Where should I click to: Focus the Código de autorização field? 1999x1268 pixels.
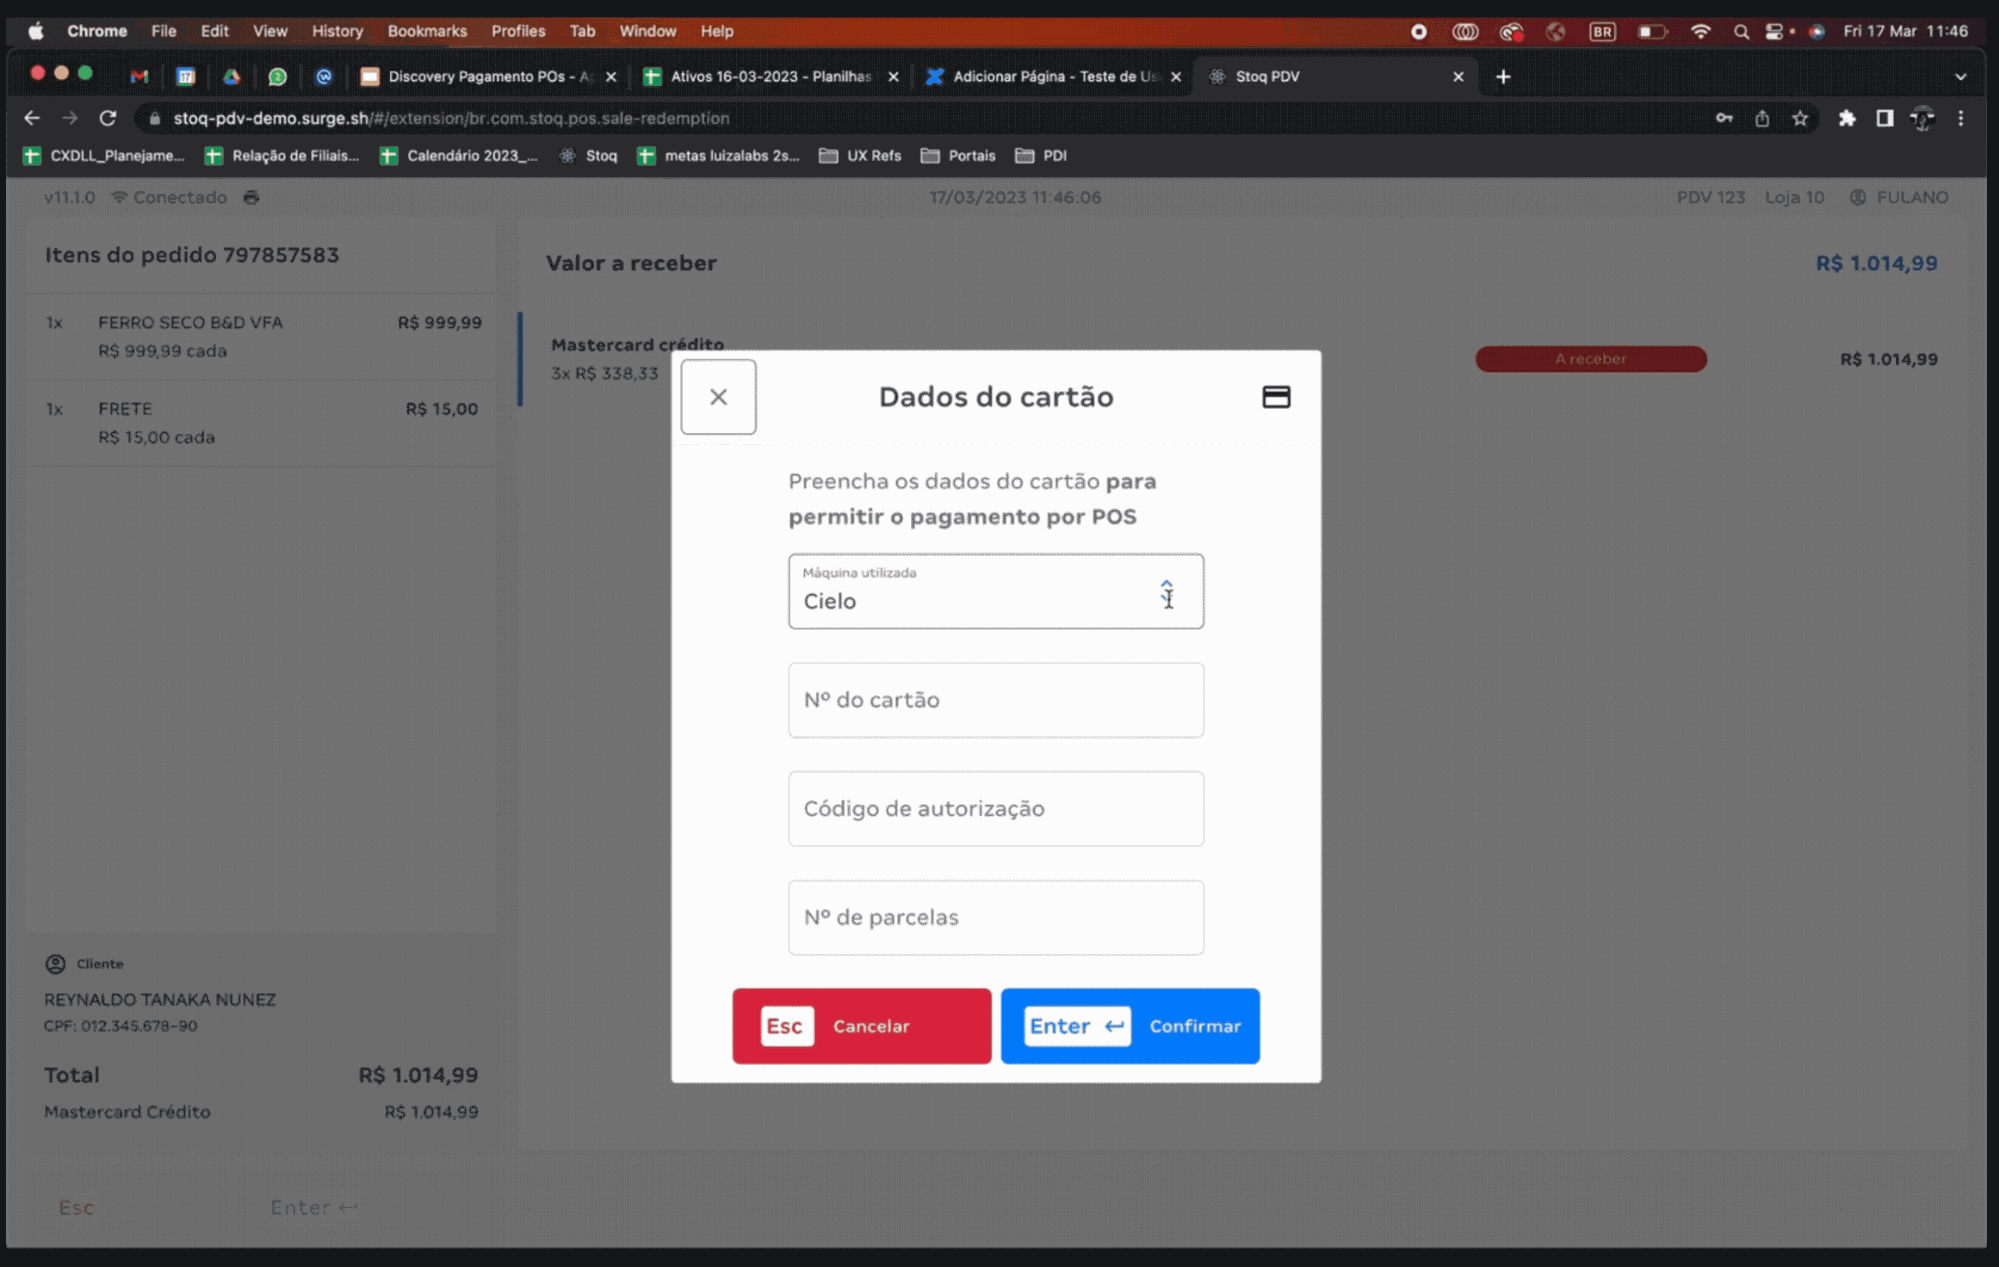(x=995, y=809)
